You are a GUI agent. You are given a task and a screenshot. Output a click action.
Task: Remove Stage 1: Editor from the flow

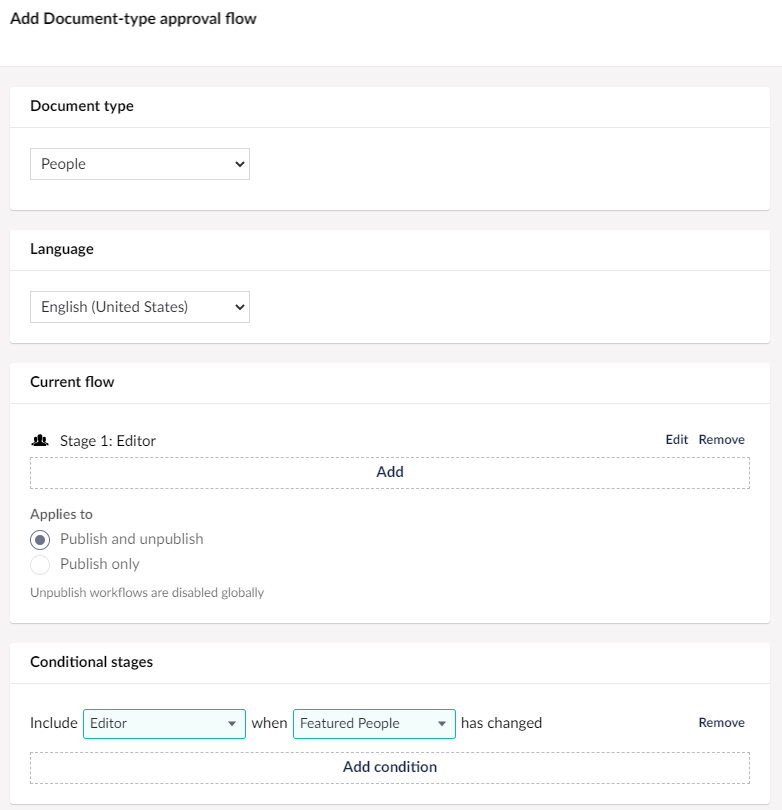tap(722, 440)
